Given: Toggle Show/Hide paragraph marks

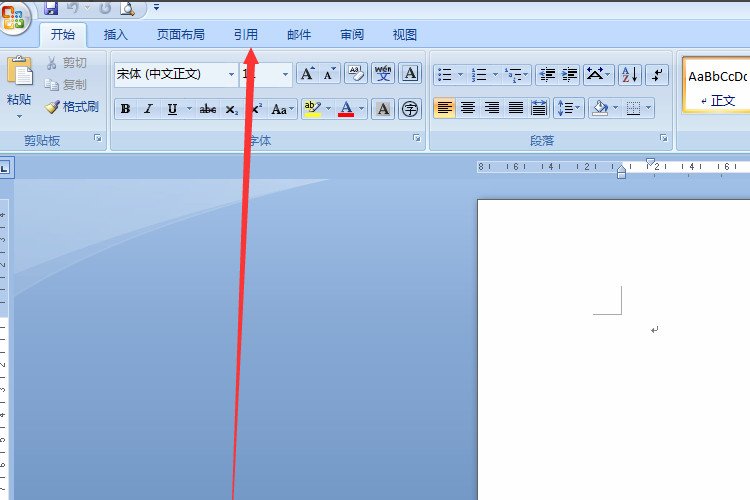Looking at the screenshot, I should [657, 75].
